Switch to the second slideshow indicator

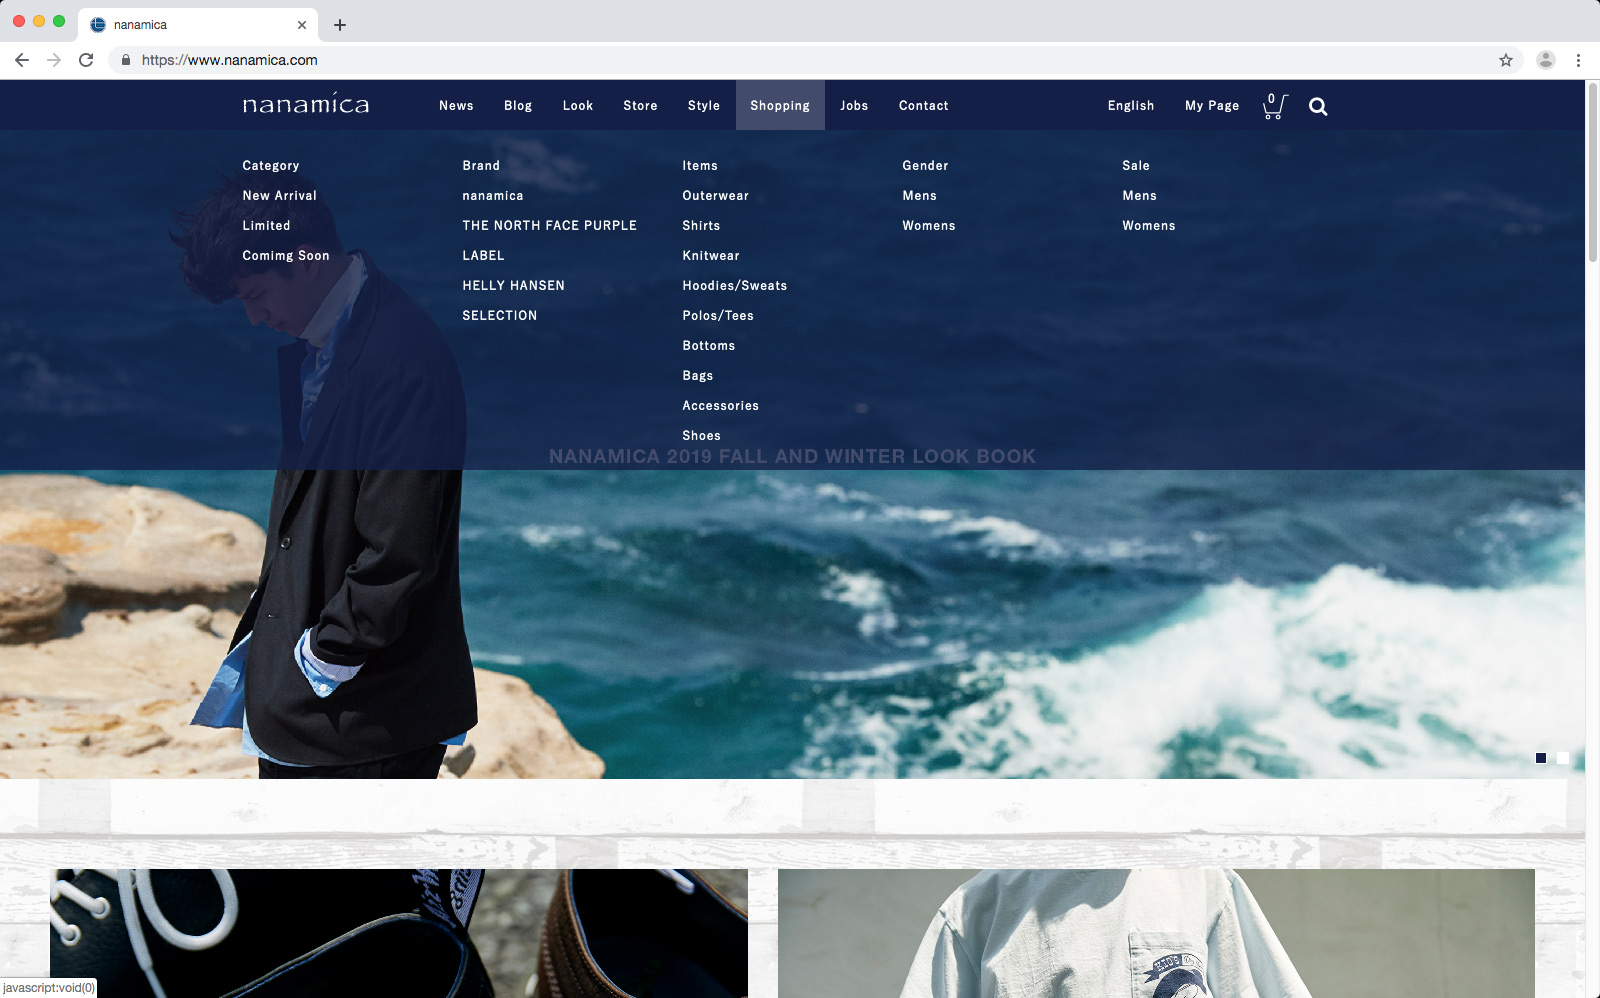pos(1563,758)
